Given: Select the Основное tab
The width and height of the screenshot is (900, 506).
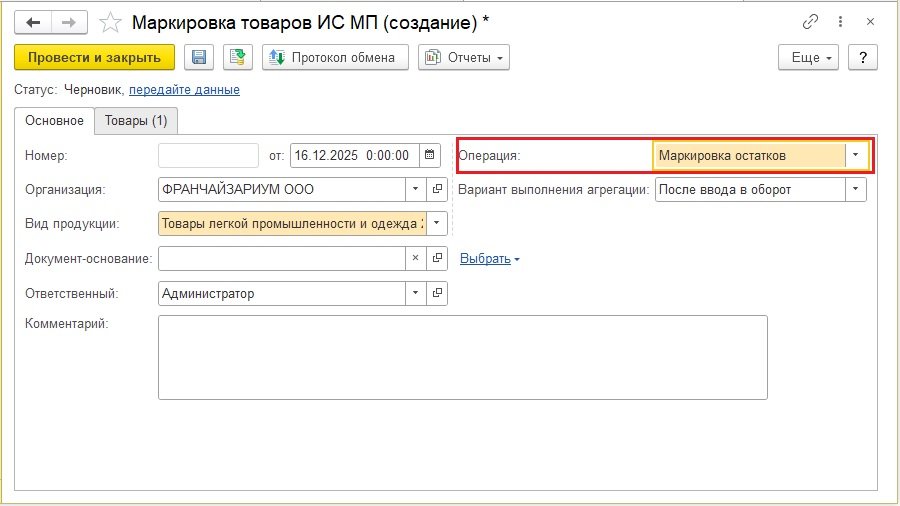Looking at the screenshot, I should pos(54,121).
